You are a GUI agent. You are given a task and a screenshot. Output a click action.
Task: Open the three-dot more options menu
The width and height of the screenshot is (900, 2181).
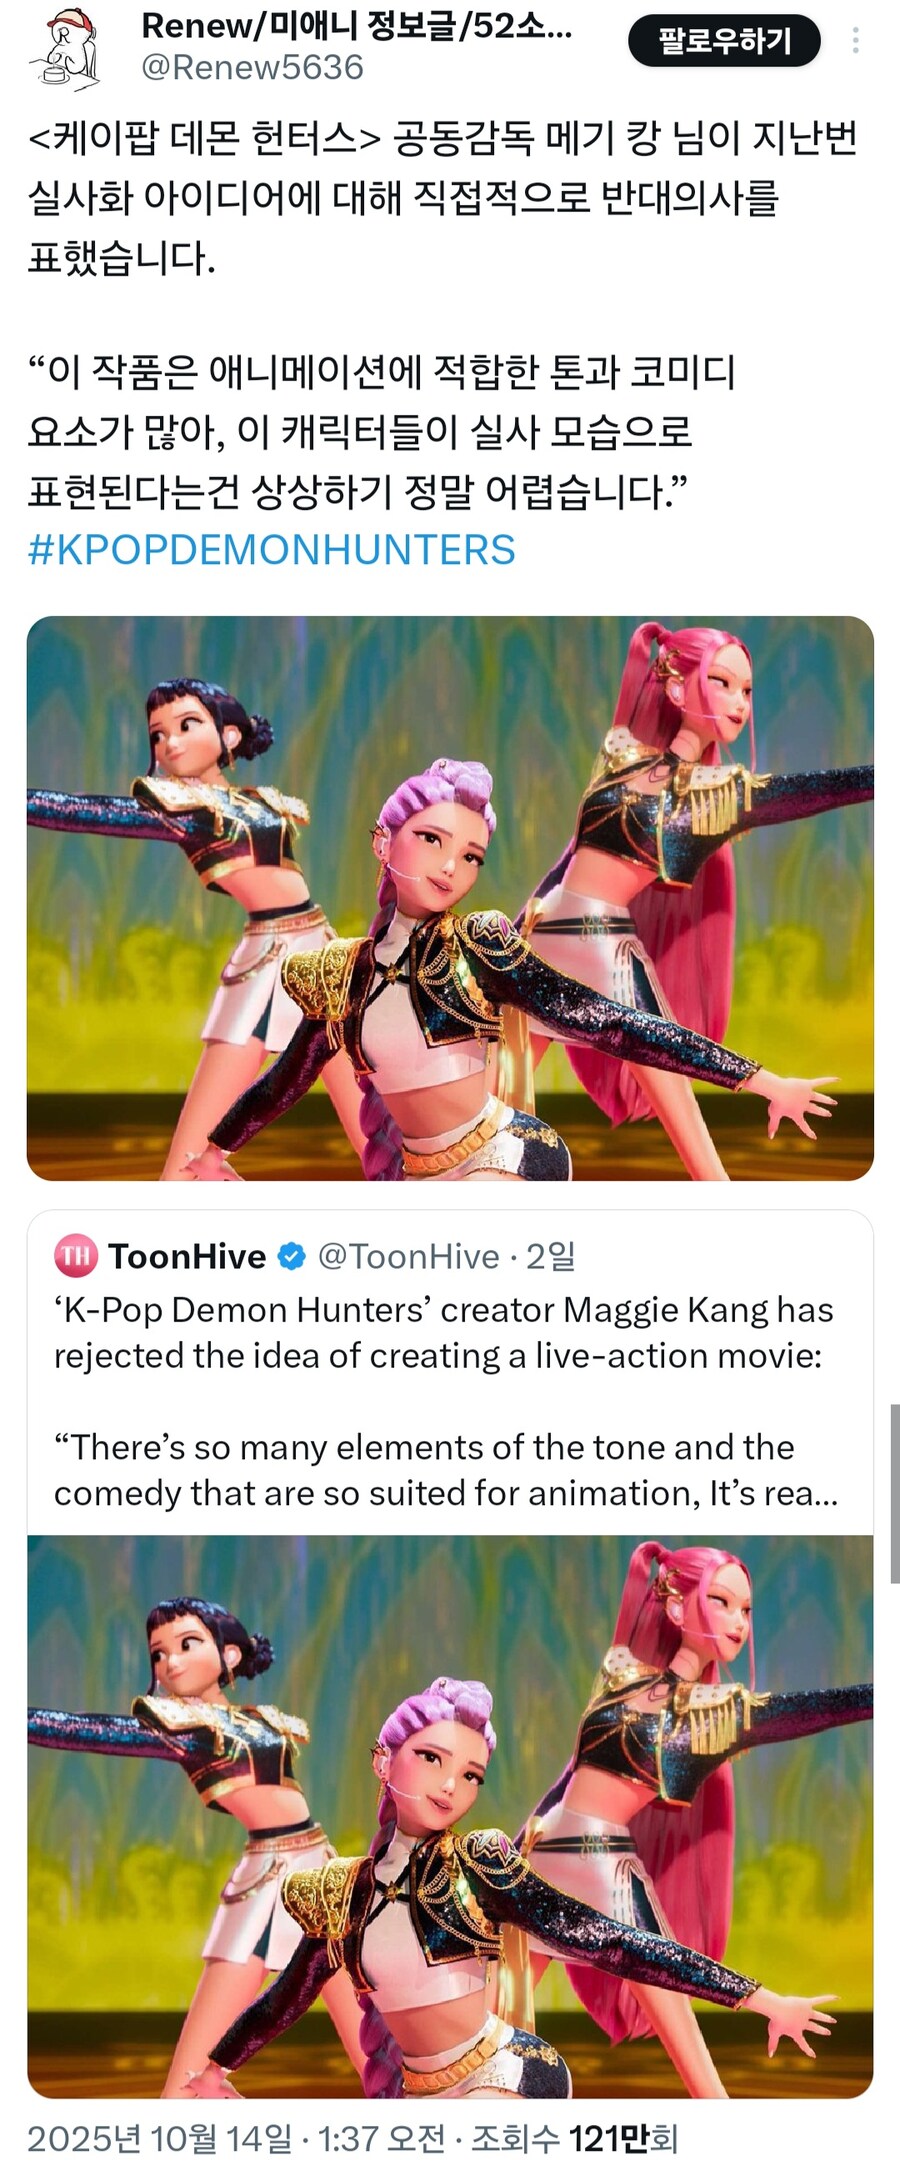click(855, 40)
